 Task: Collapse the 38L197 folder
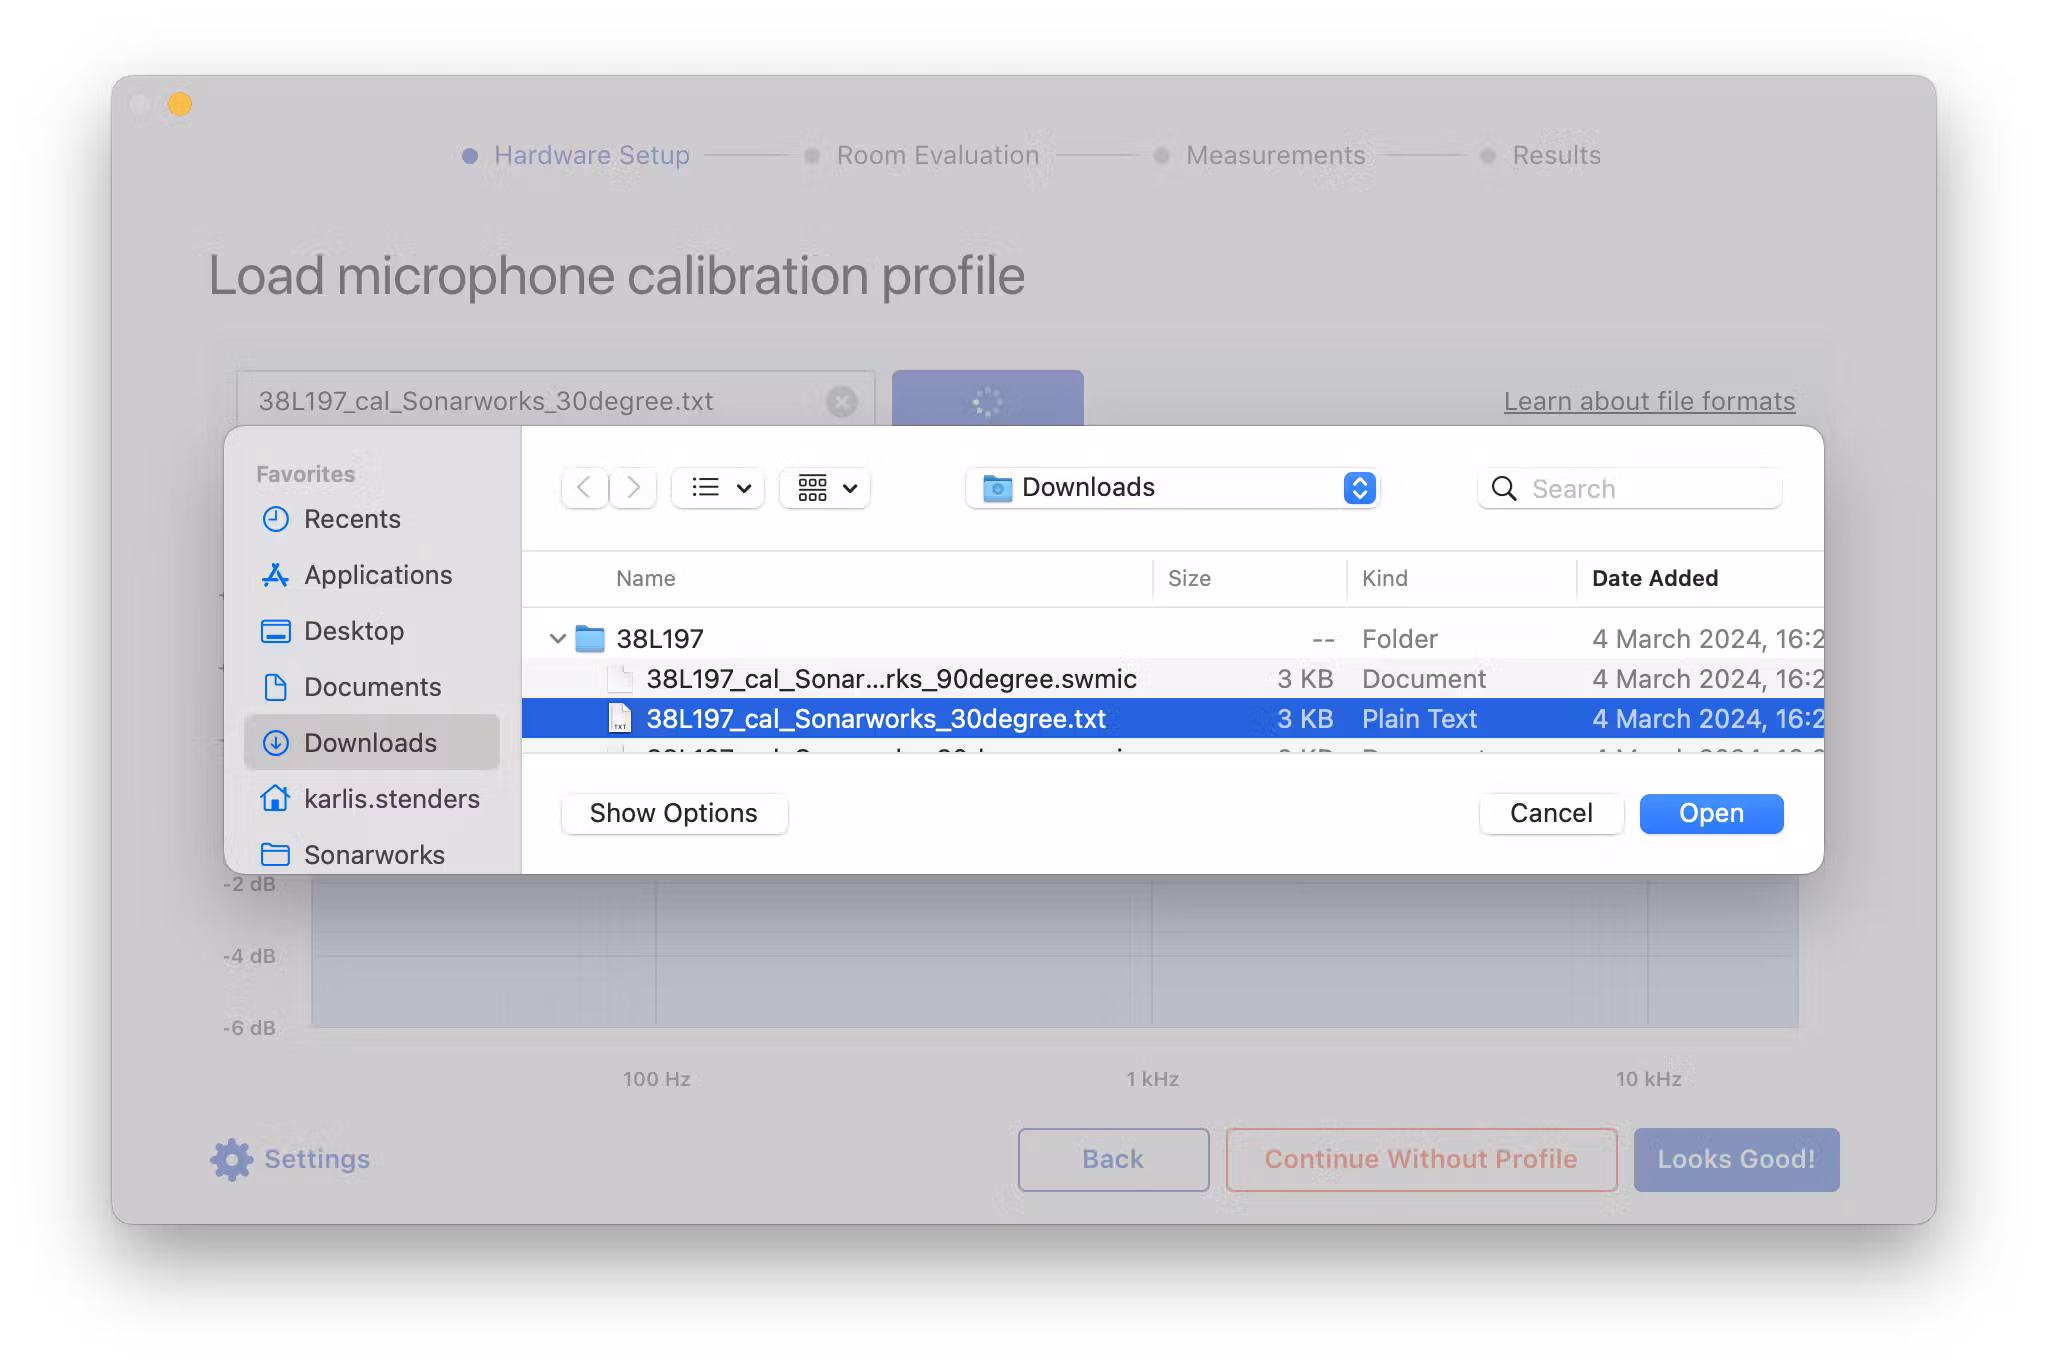(x=558, y=639)
